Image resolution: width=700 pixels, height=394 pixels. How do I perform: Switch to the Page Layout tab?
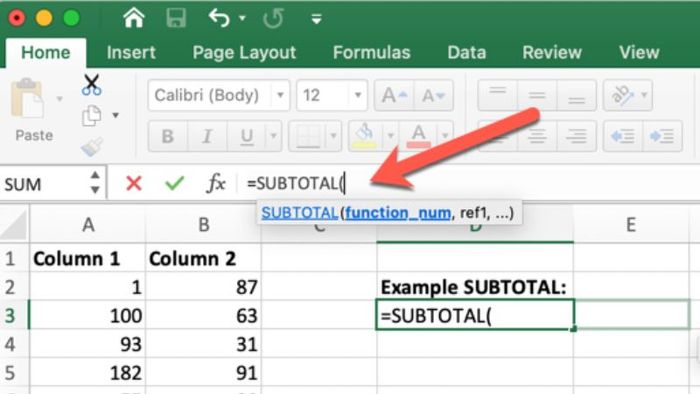pos(244,53)
